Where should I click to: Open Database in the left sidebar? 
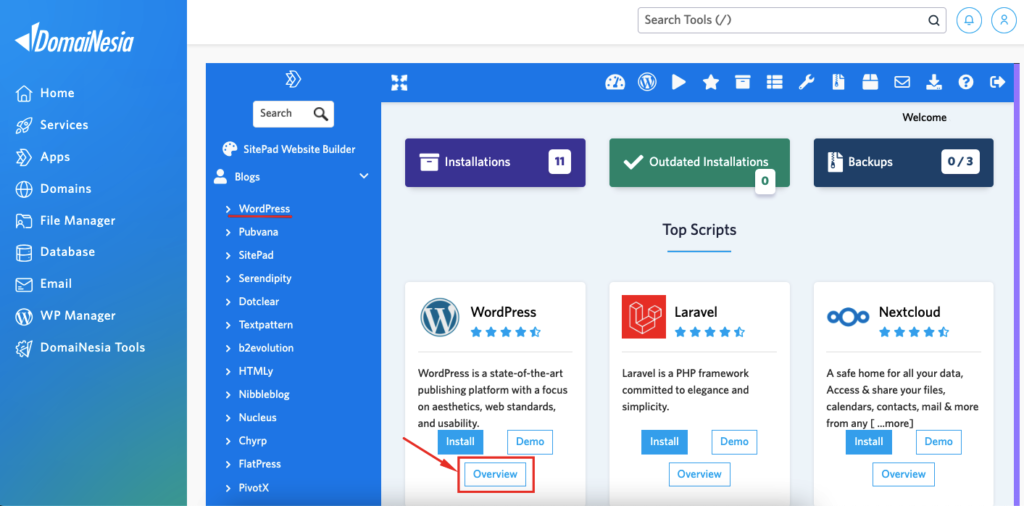tap(55, 252)
